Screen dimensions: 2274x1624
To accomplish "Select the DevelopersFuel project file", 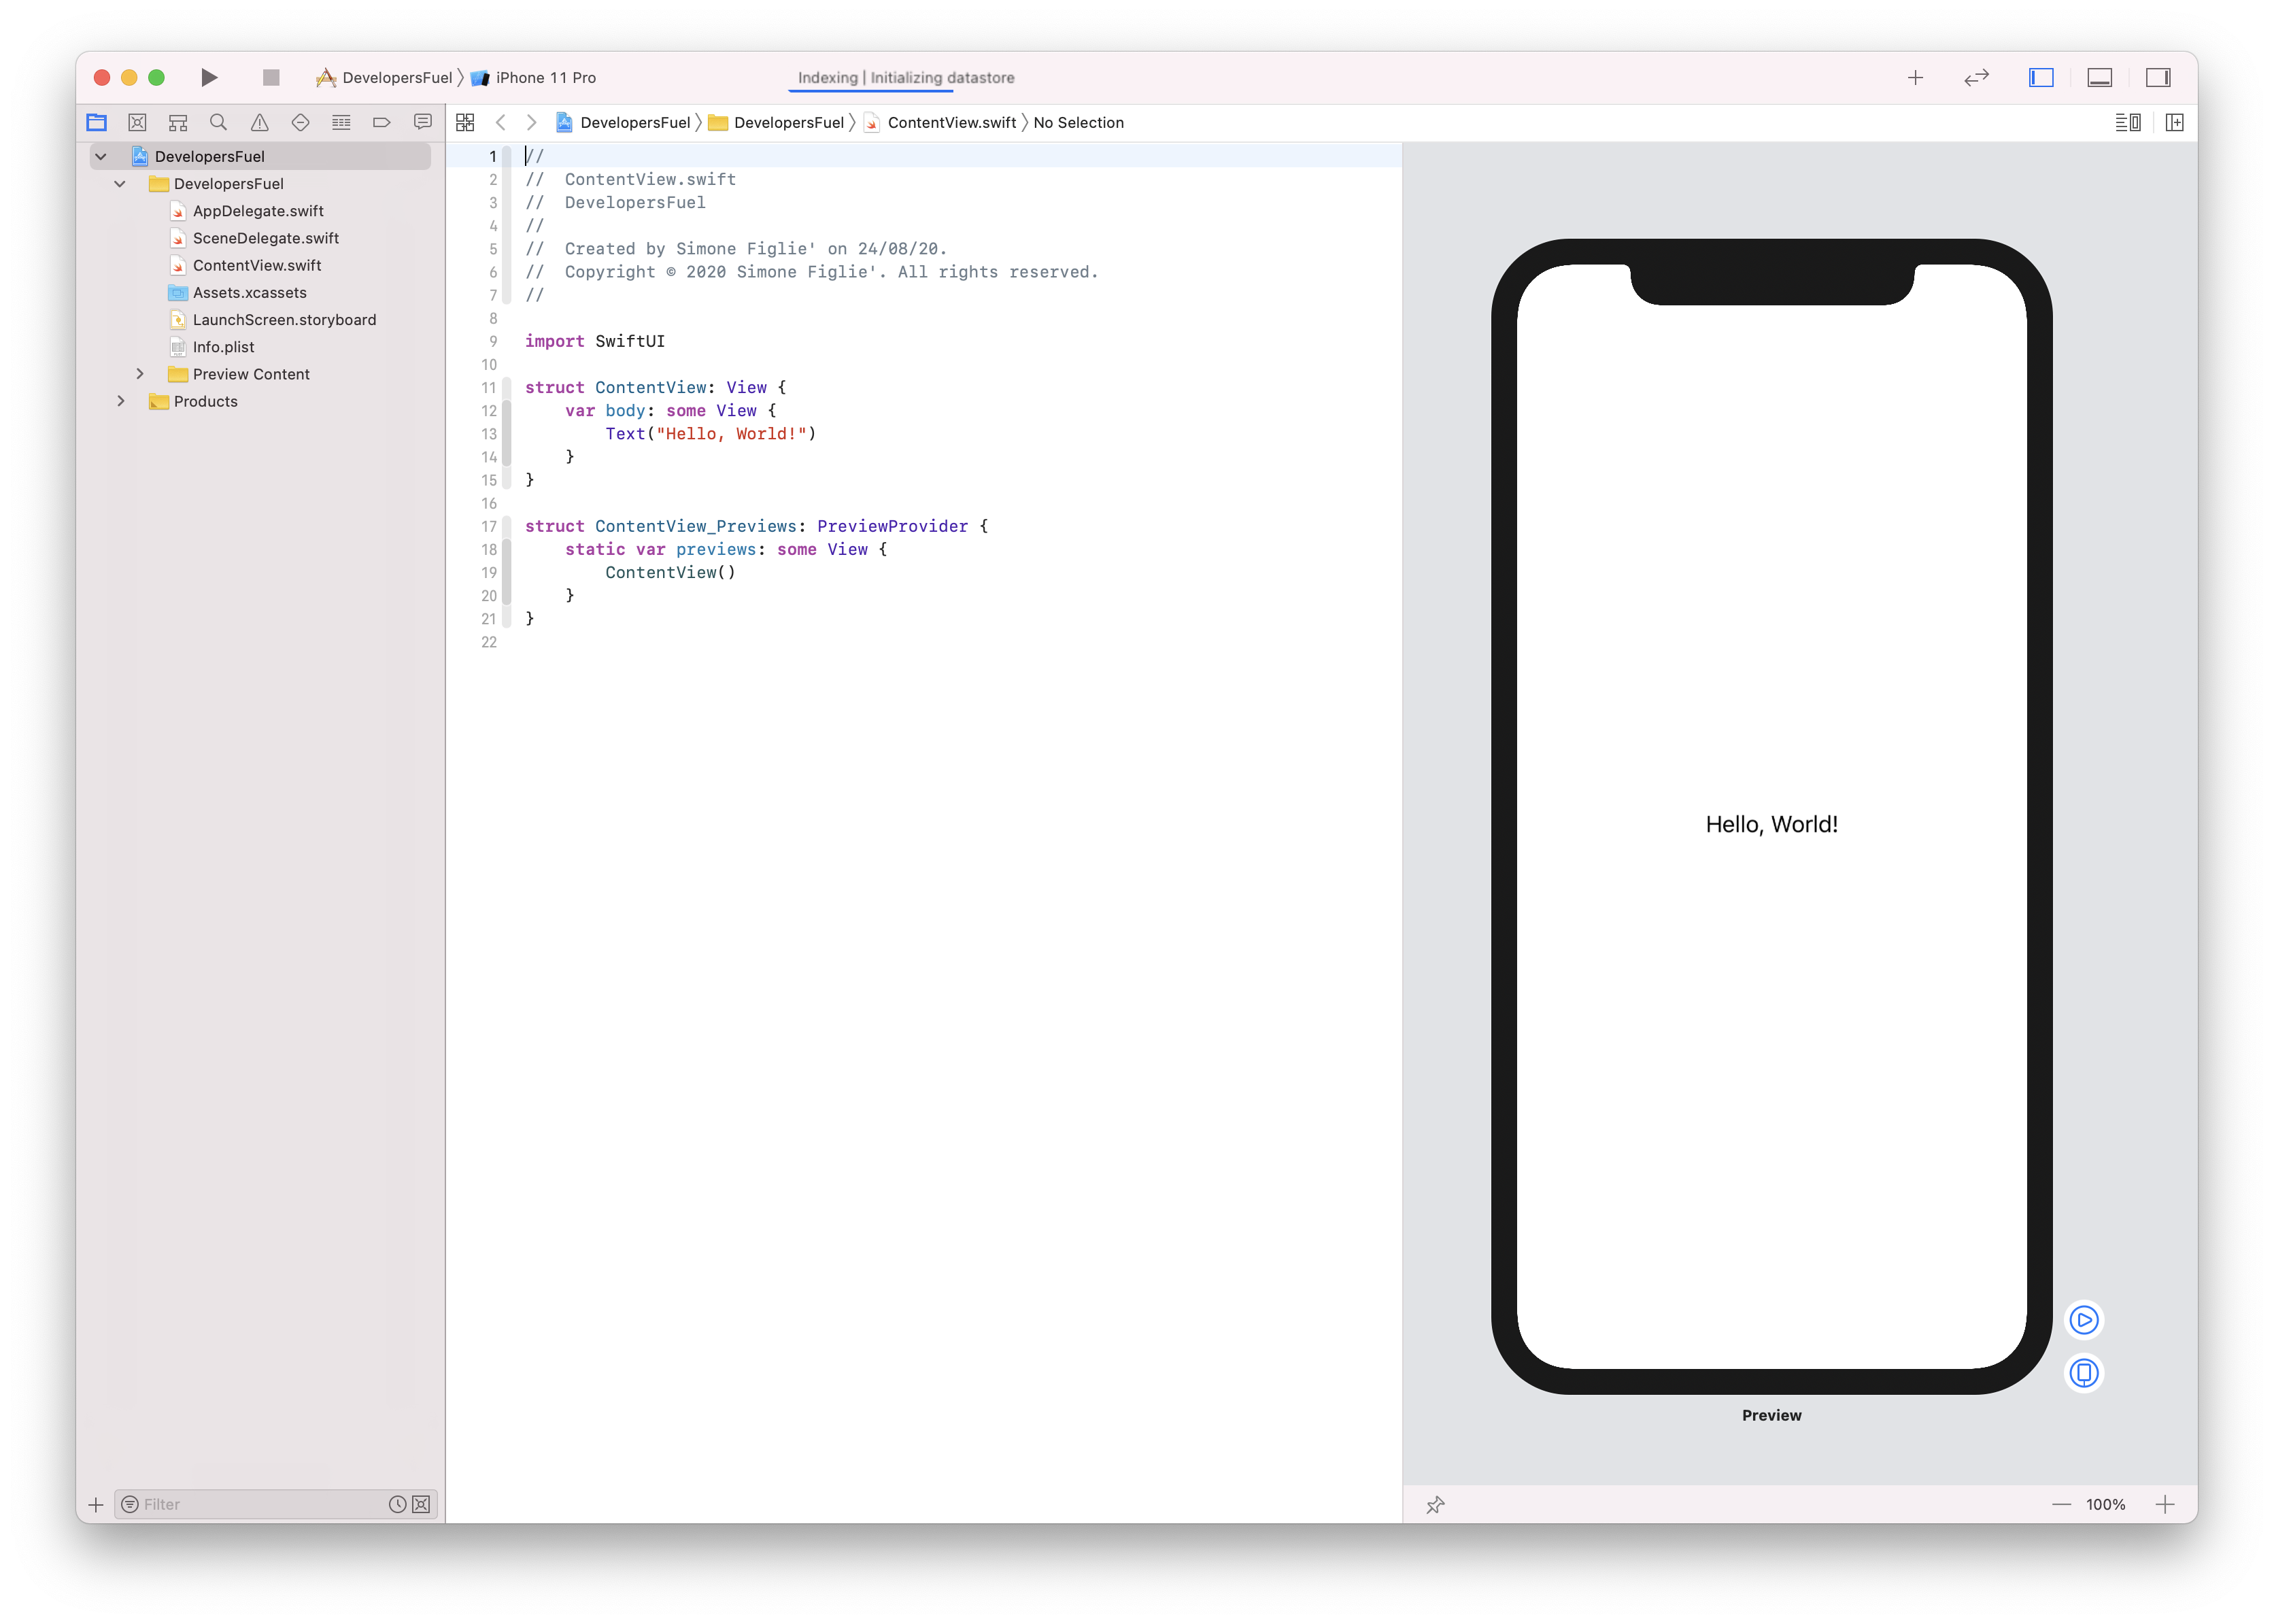I will tap(209, 156).
